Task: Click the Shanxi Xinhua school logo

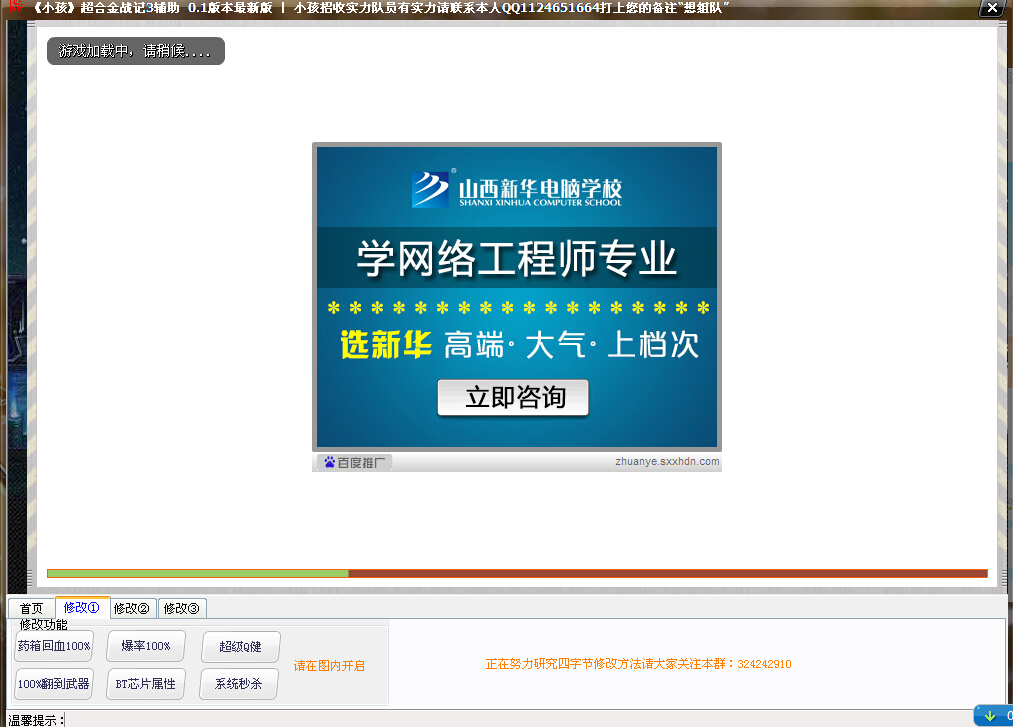Action: coord(517,189)
